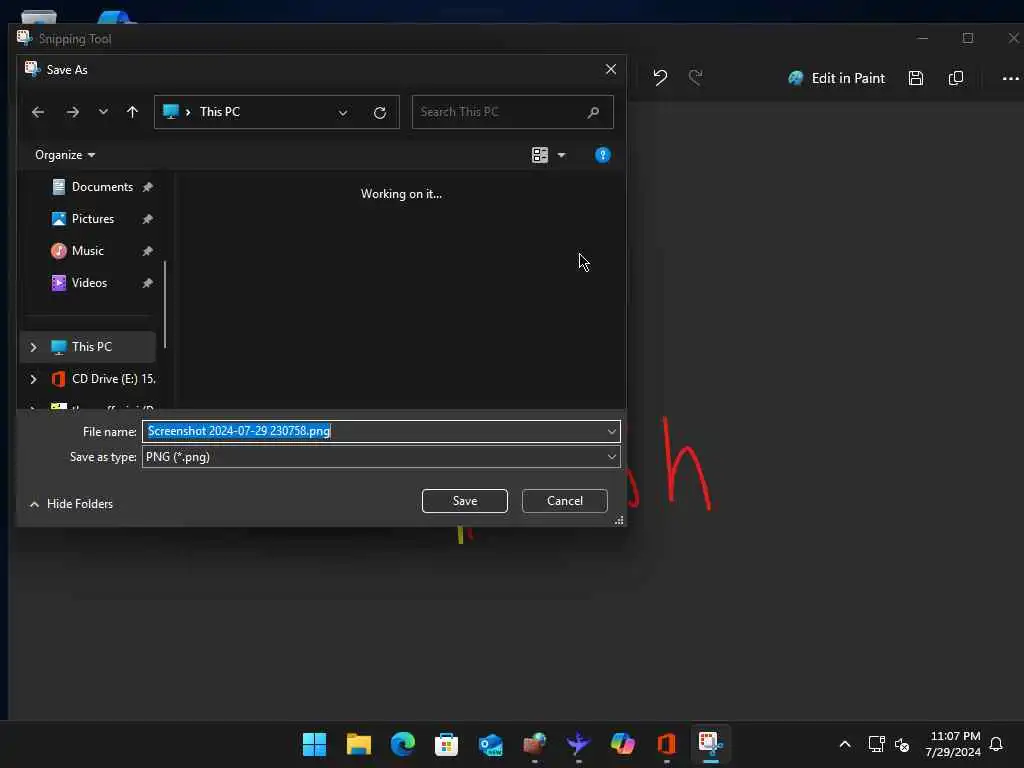Screen dimensions: 1024x768
Task: Click the muted volume tray icon
Action: pos(902,744)
